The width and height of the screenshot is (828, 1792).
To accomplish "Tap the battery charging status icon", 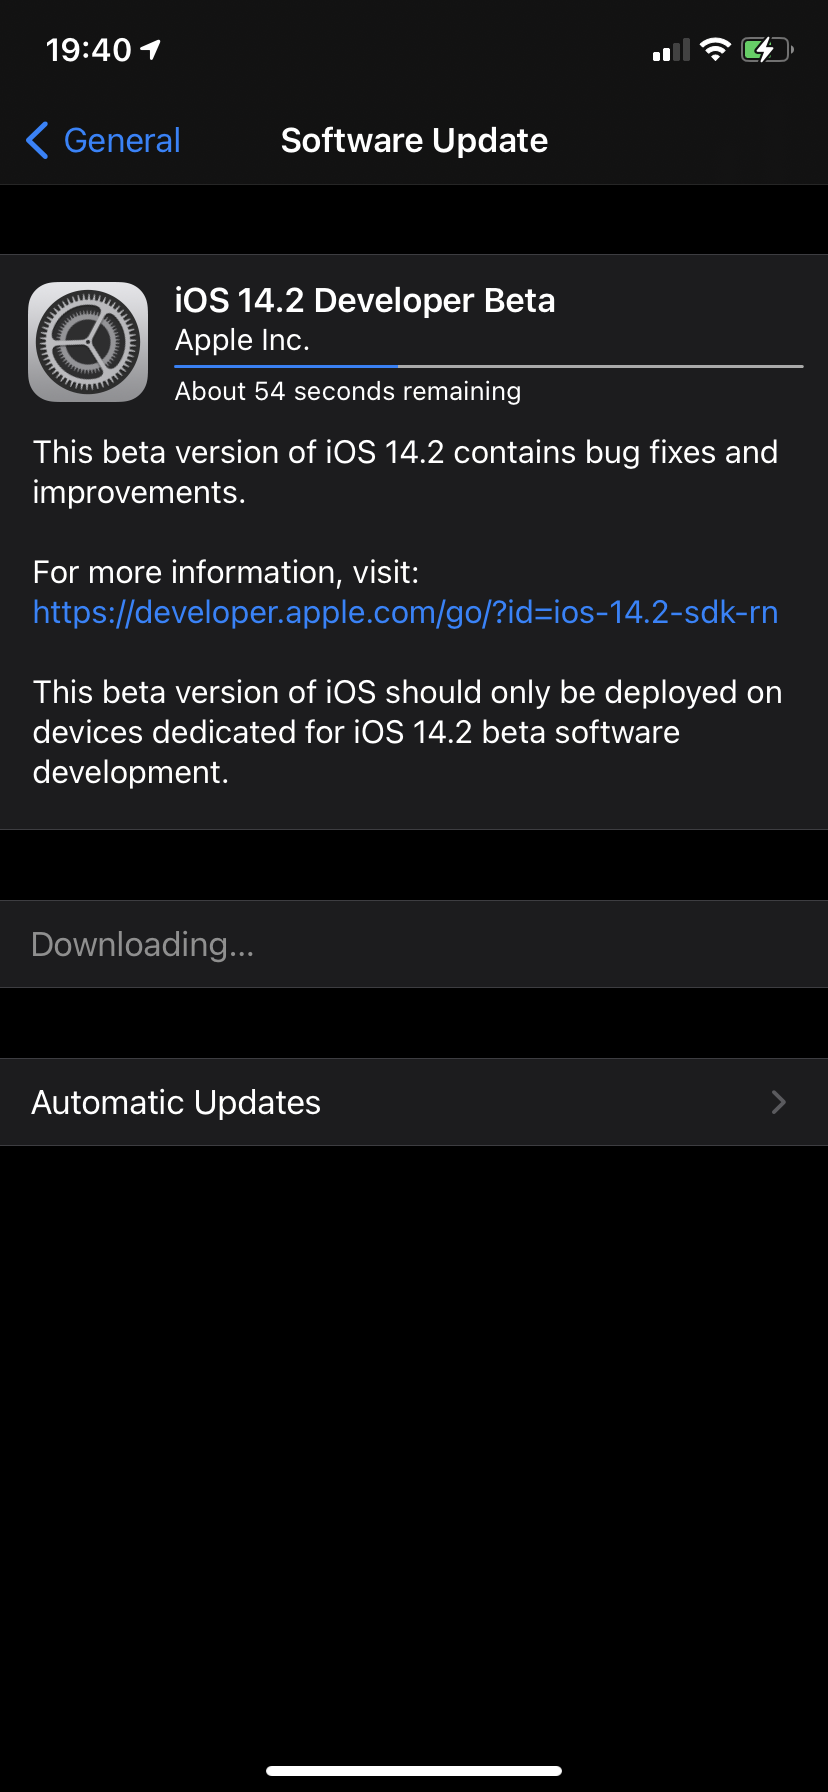I will (x=767, y=49).
